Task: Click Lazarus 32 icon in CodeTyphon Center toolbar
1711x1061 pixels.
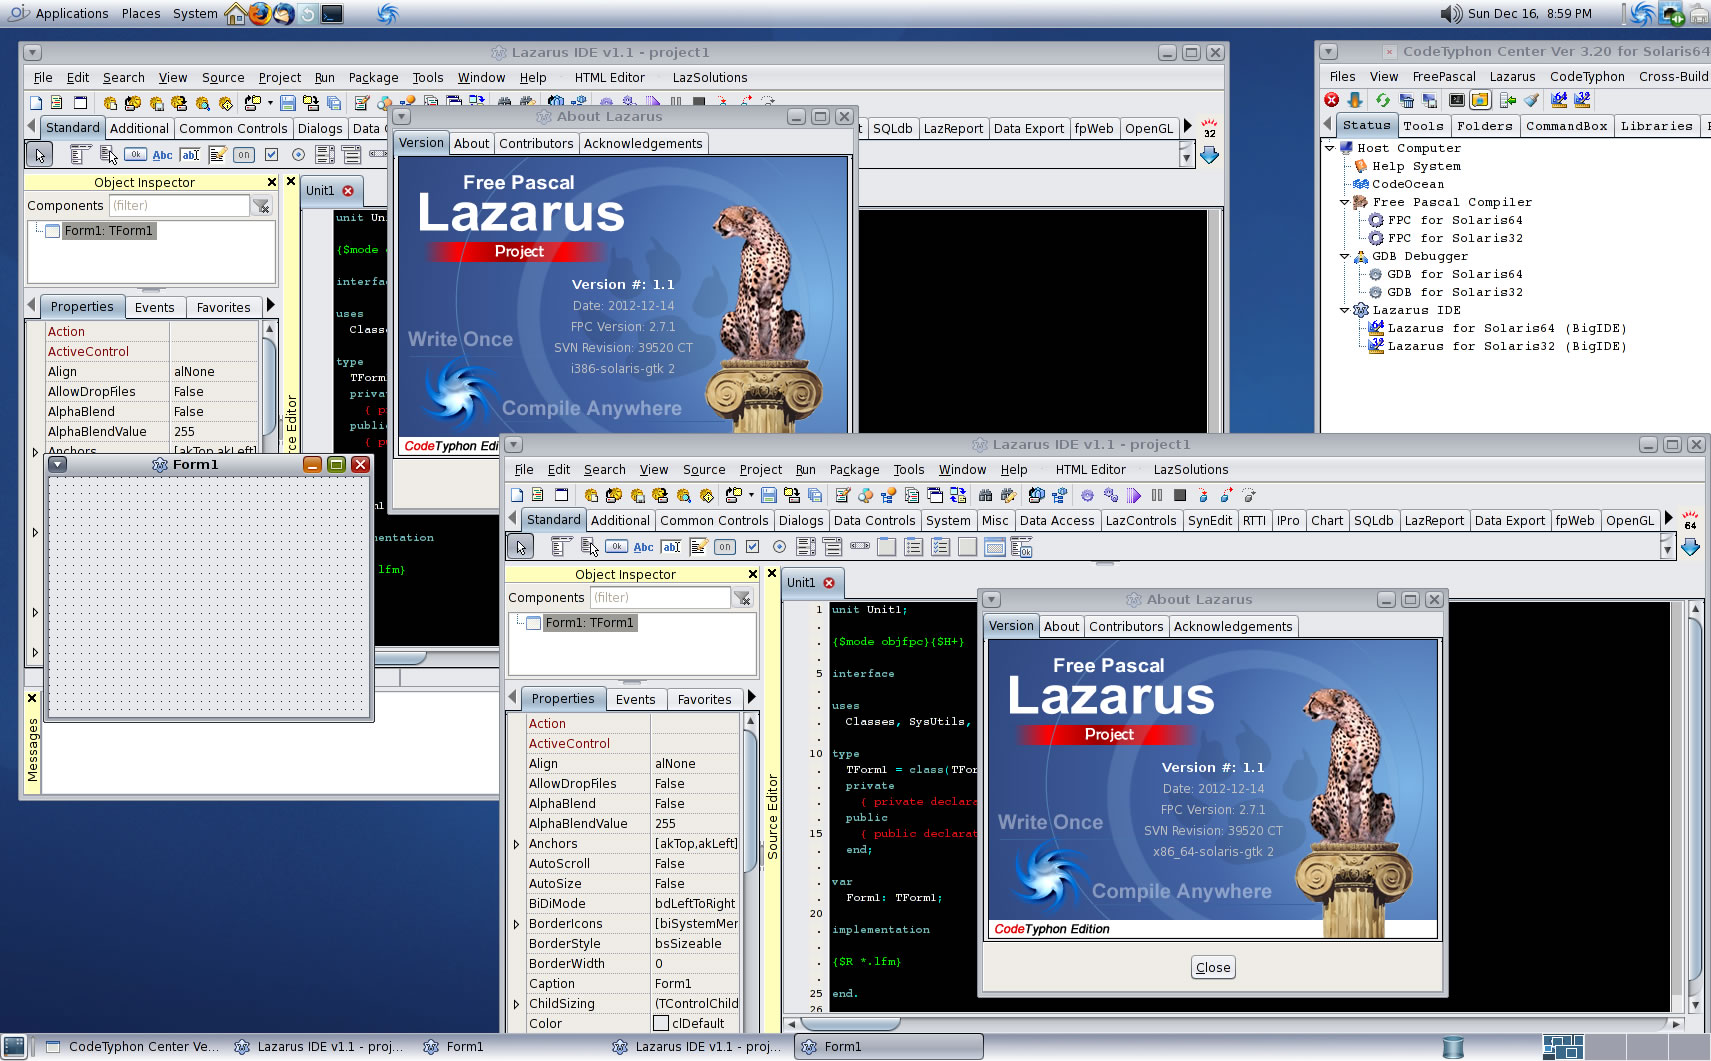Action: tap(1582, 100)
